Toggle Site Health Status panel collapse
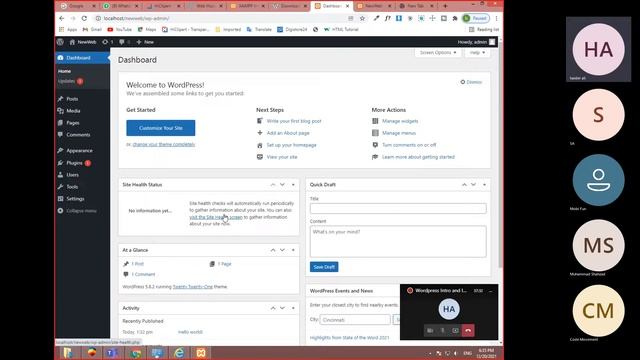The height and width of the screenshot is (360, 640). coord(293,185)
